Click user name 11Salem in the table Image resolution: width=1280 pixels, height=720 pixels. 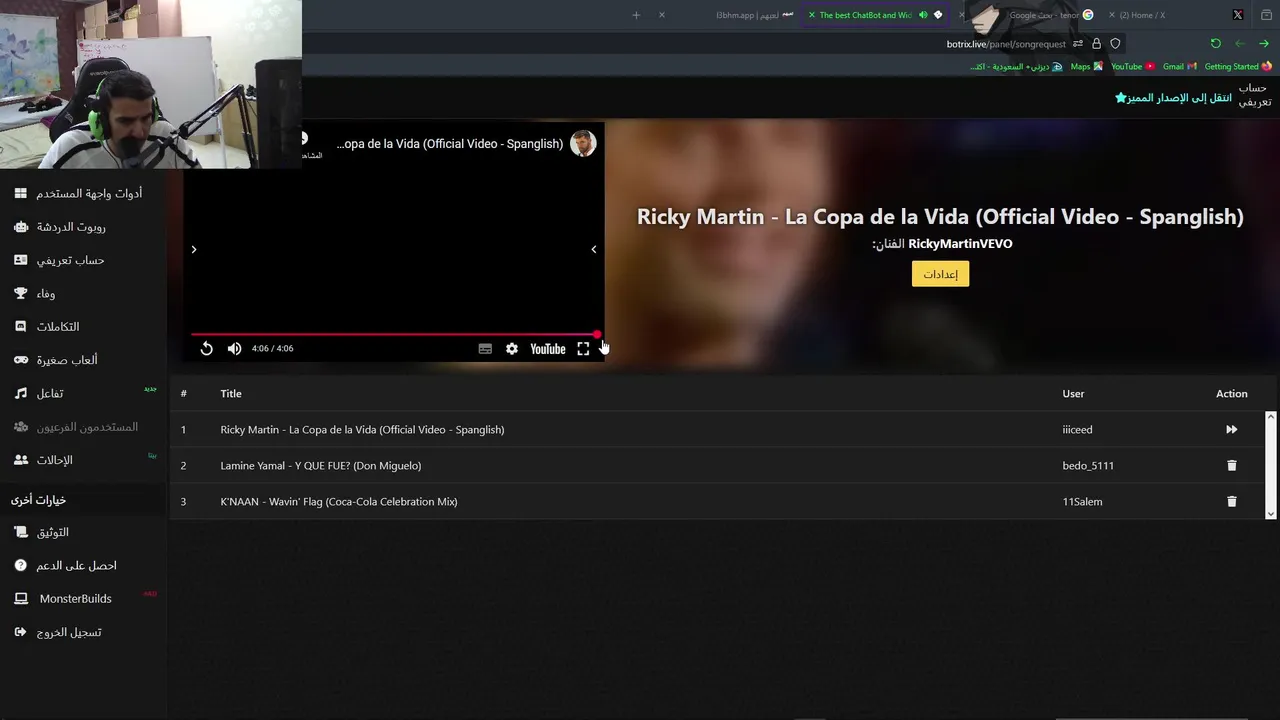[x=1082, y=502]
